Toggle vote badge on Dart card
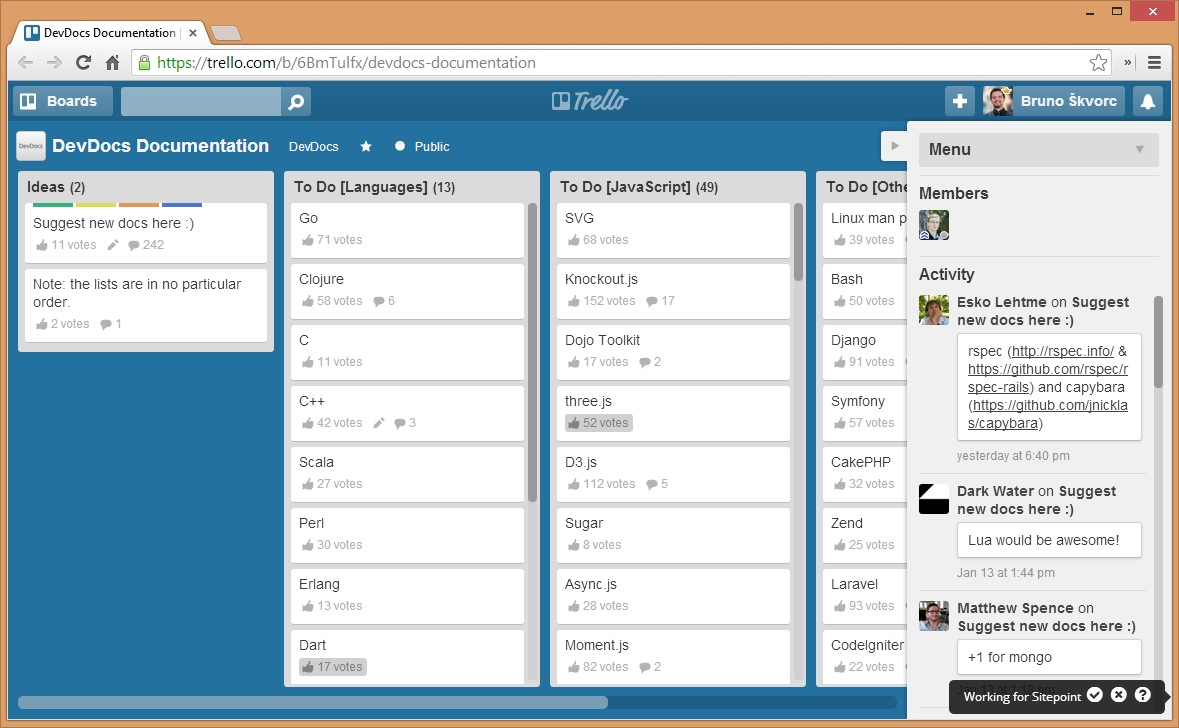 point(332,667)
